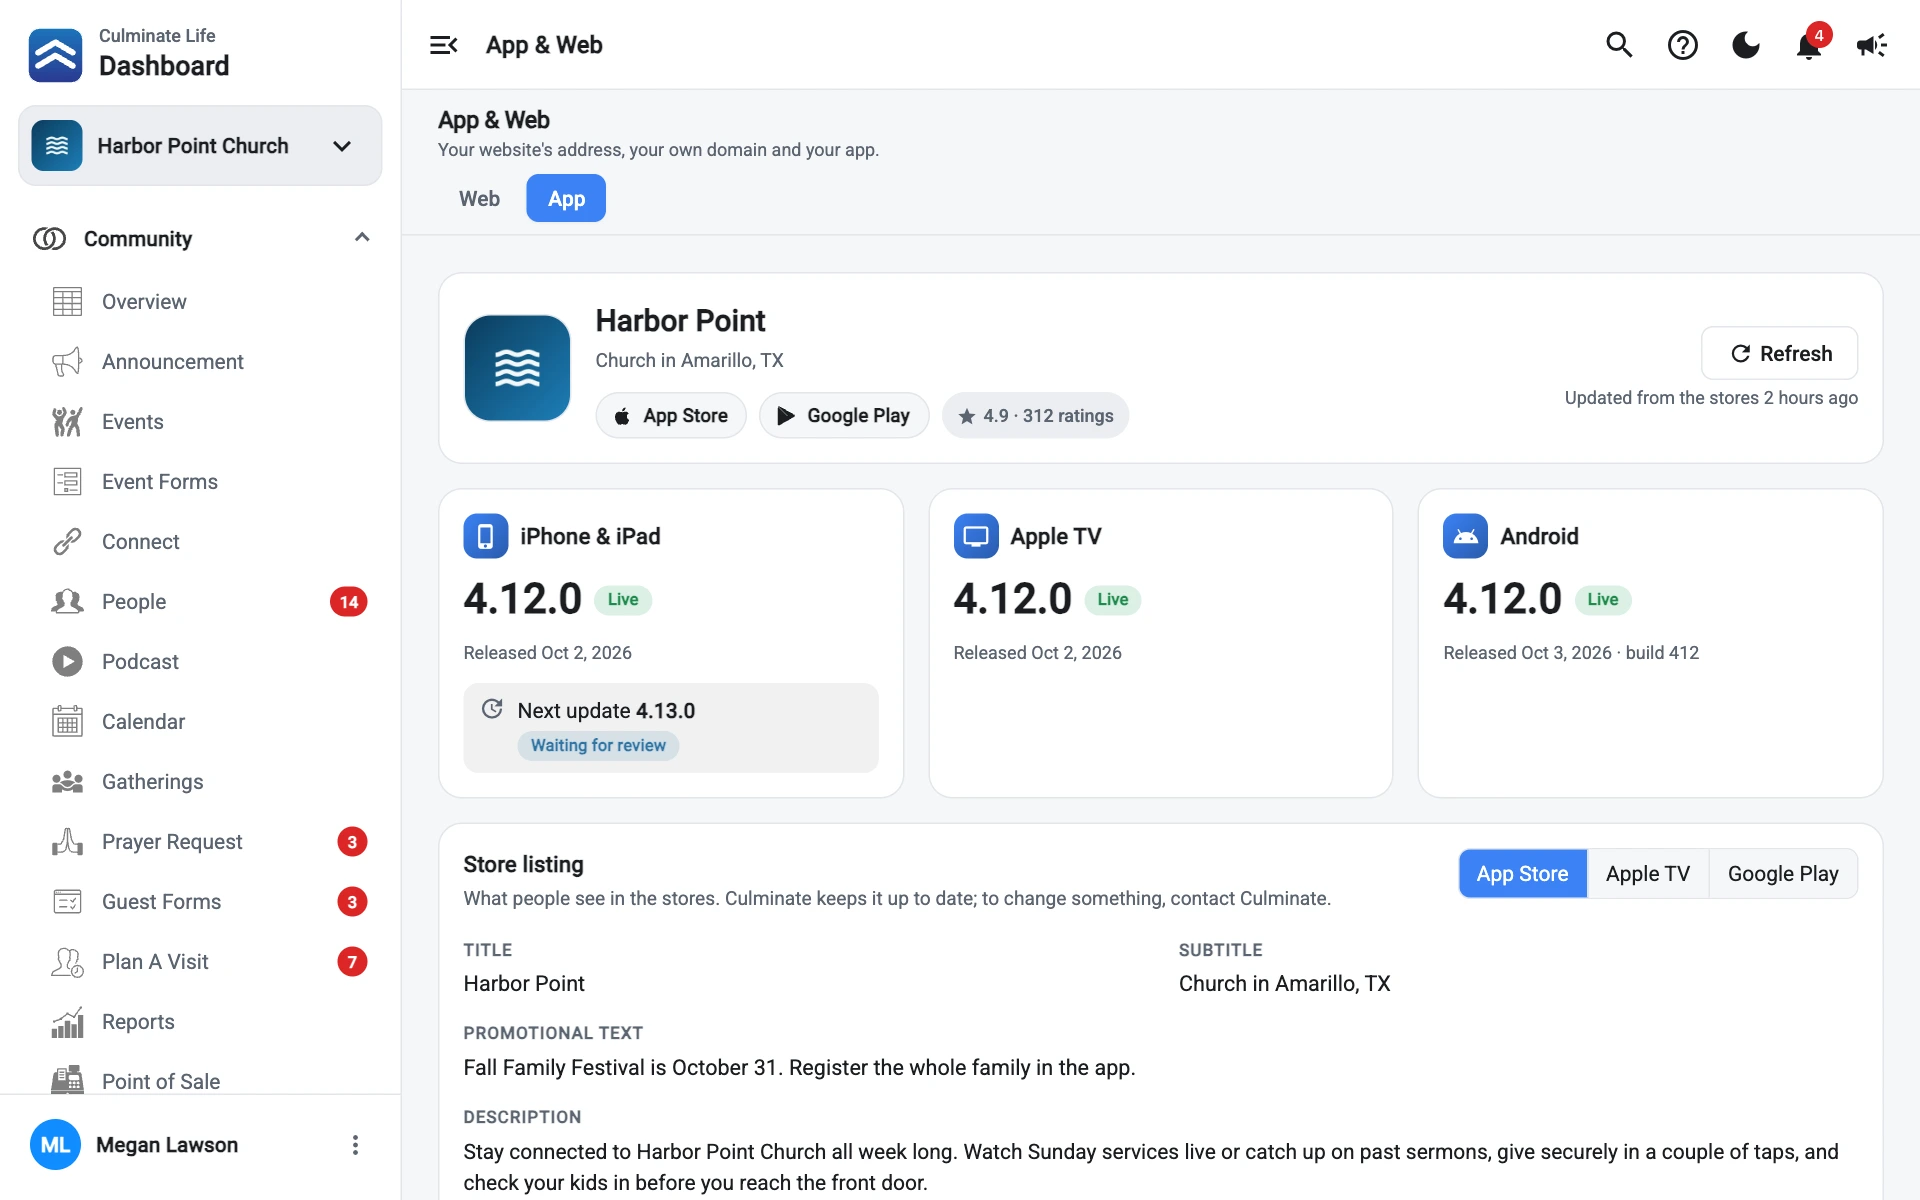
Task: Open Megan Lawson's three-dot menu
Action: pyautogui.click(x=355, y=1145)
